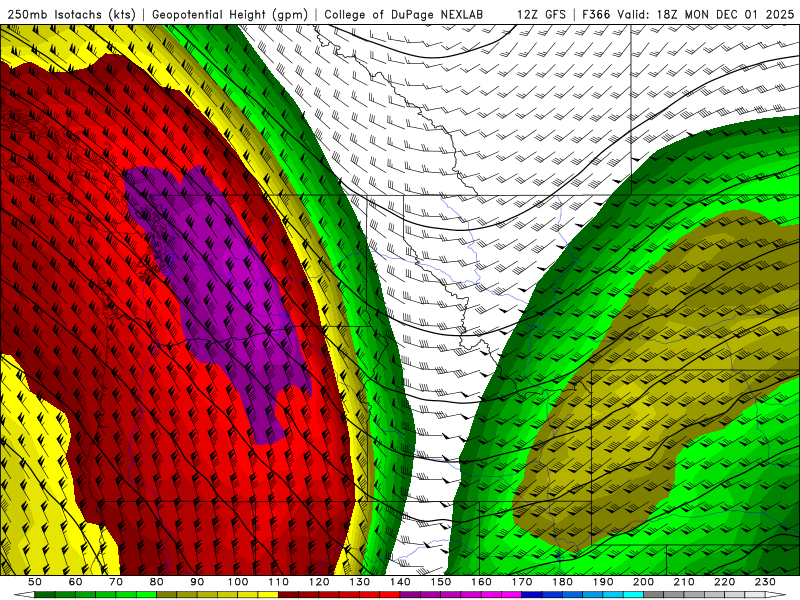This screenshot has height=600, width=800.
Task: Click the '130' label on the color scale
Action: coord(360,582)
